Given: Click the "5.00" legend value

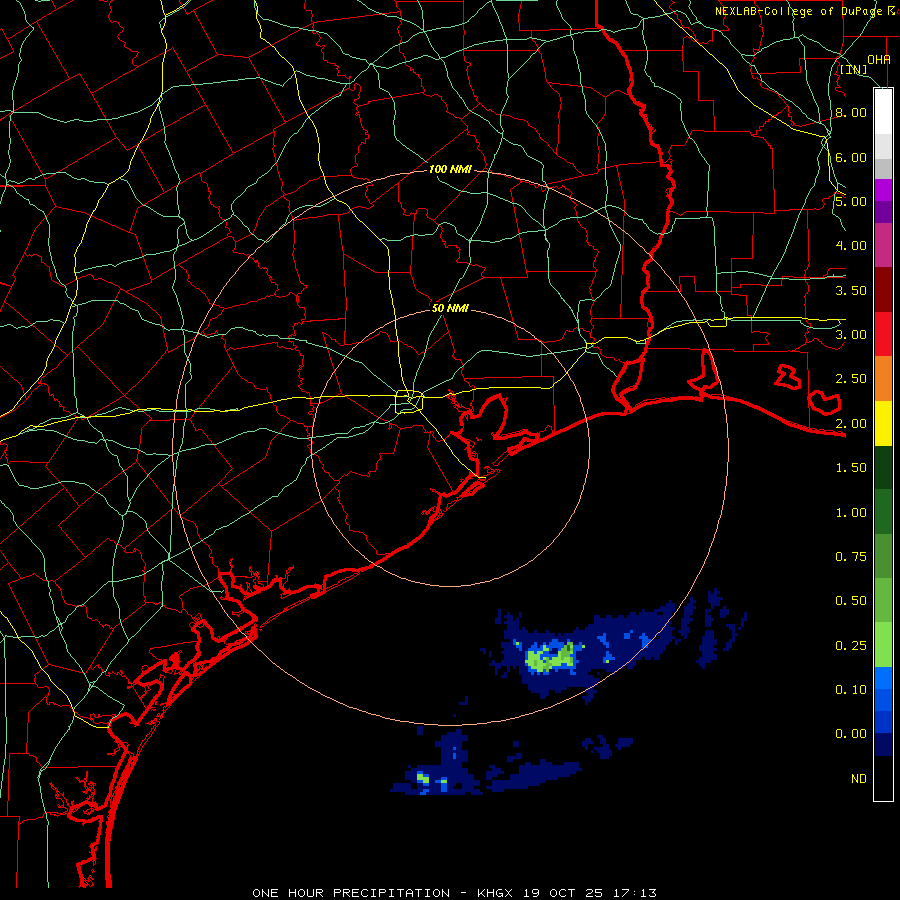Looking at the screenshot, I should click(x=851, y=201).
